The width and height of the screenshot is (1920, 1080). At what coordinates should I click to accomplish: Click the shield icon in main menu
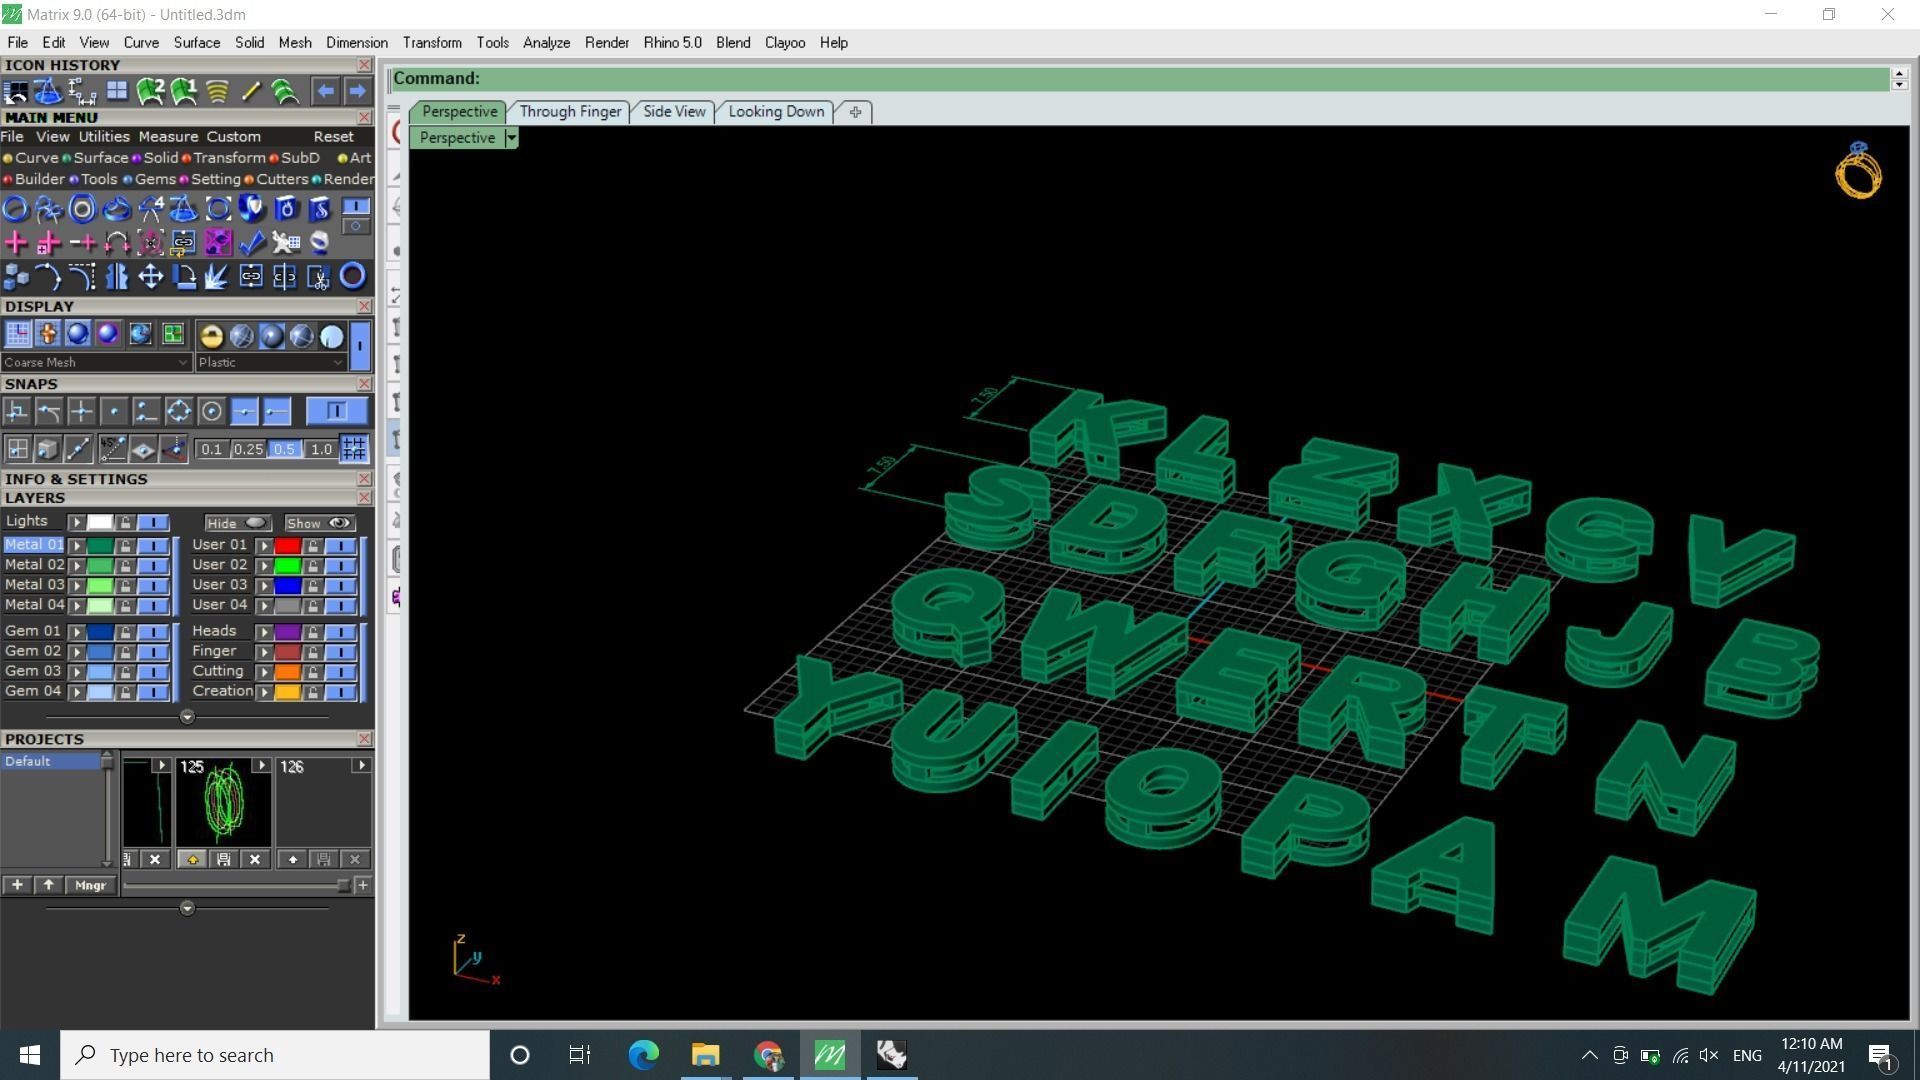251,208
